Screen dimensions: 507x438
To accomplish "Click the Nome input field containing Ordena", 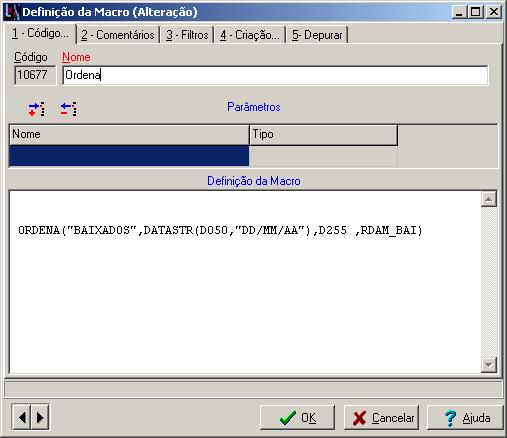I will [x=275, y=75].
